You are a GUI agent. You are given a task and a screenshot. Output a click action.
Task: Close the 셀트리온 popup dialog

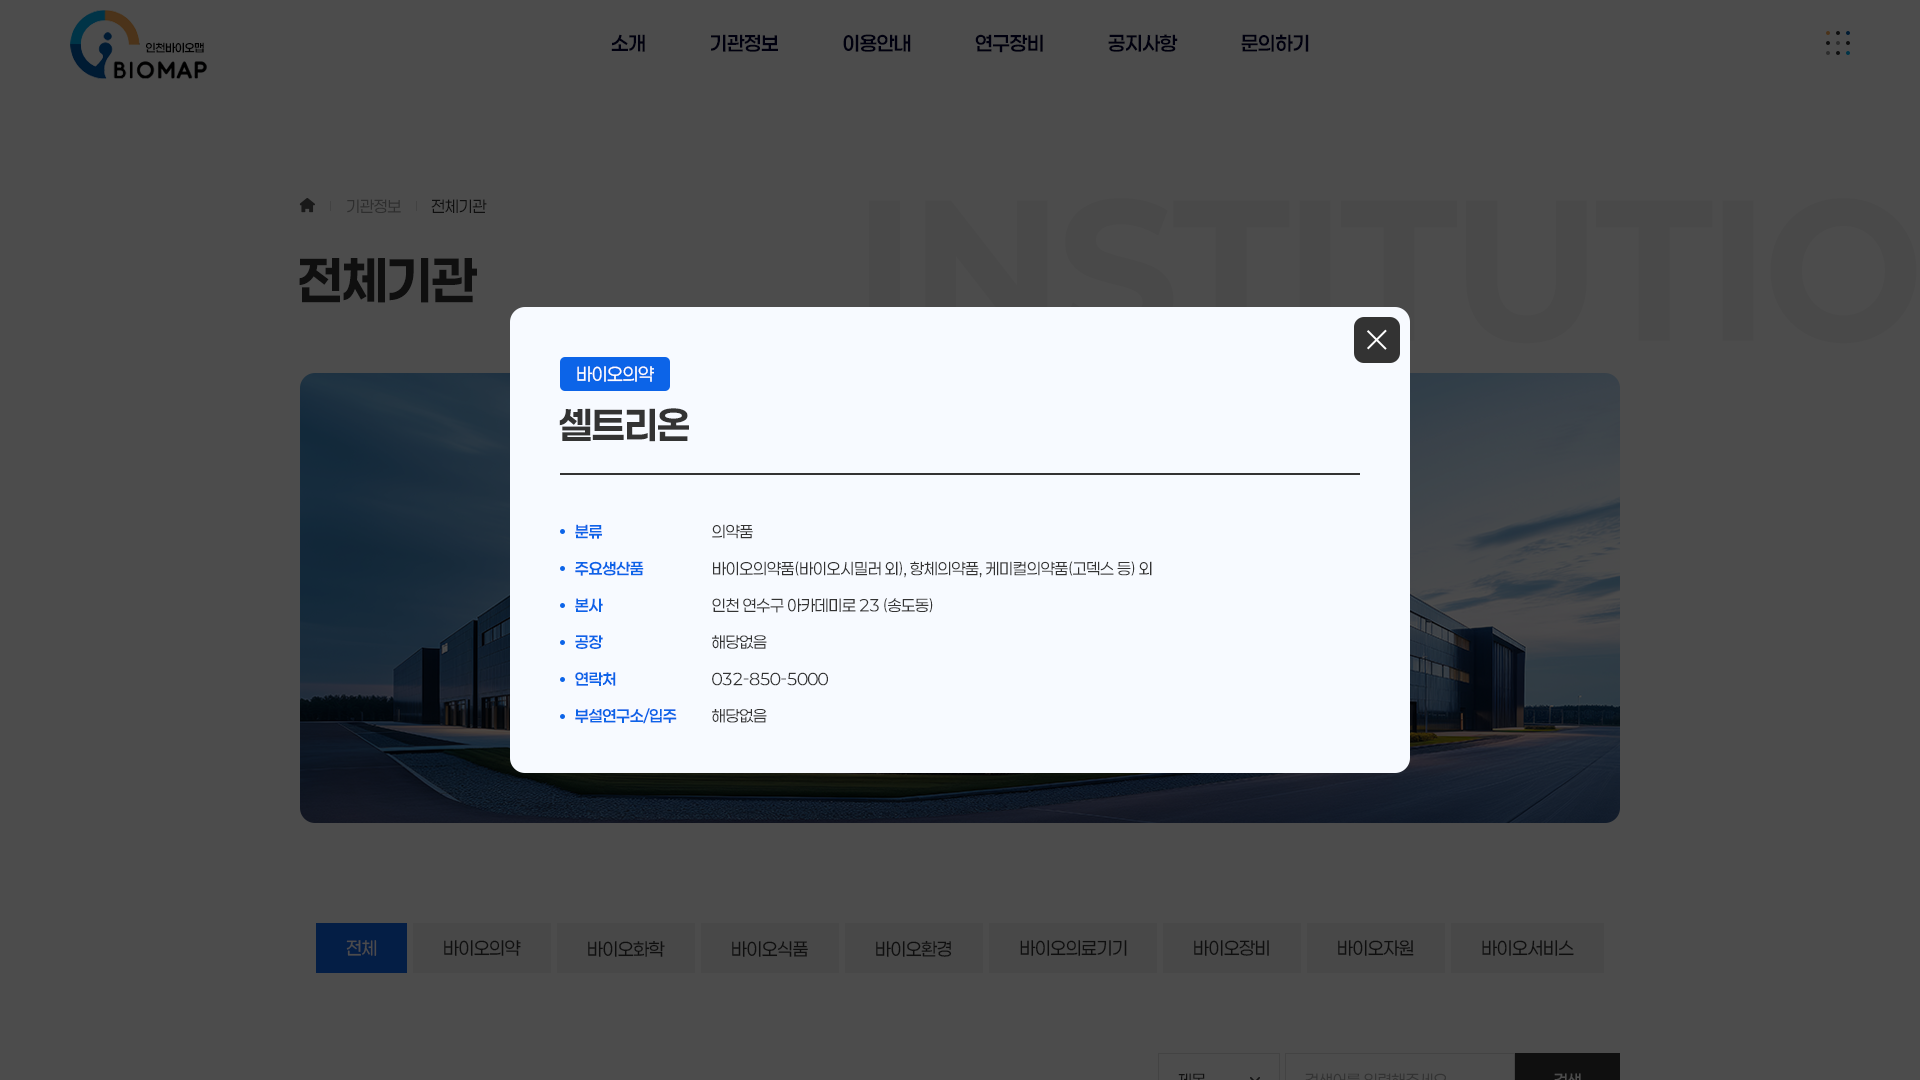(x=1376, y=340)
